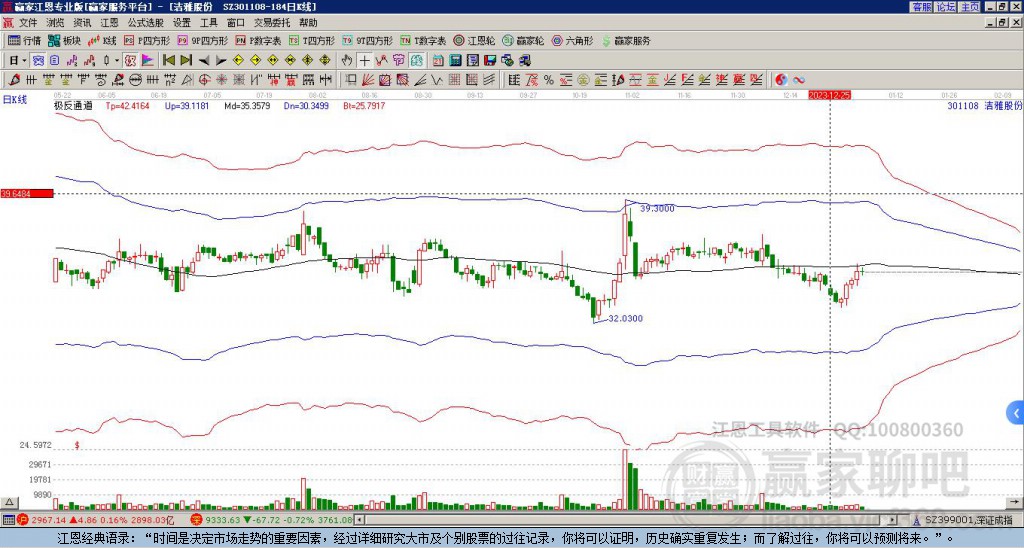Screen dimensions: 1024x548
Task: Open 赢家服务 from toolbar
Action: coord(626,40)
